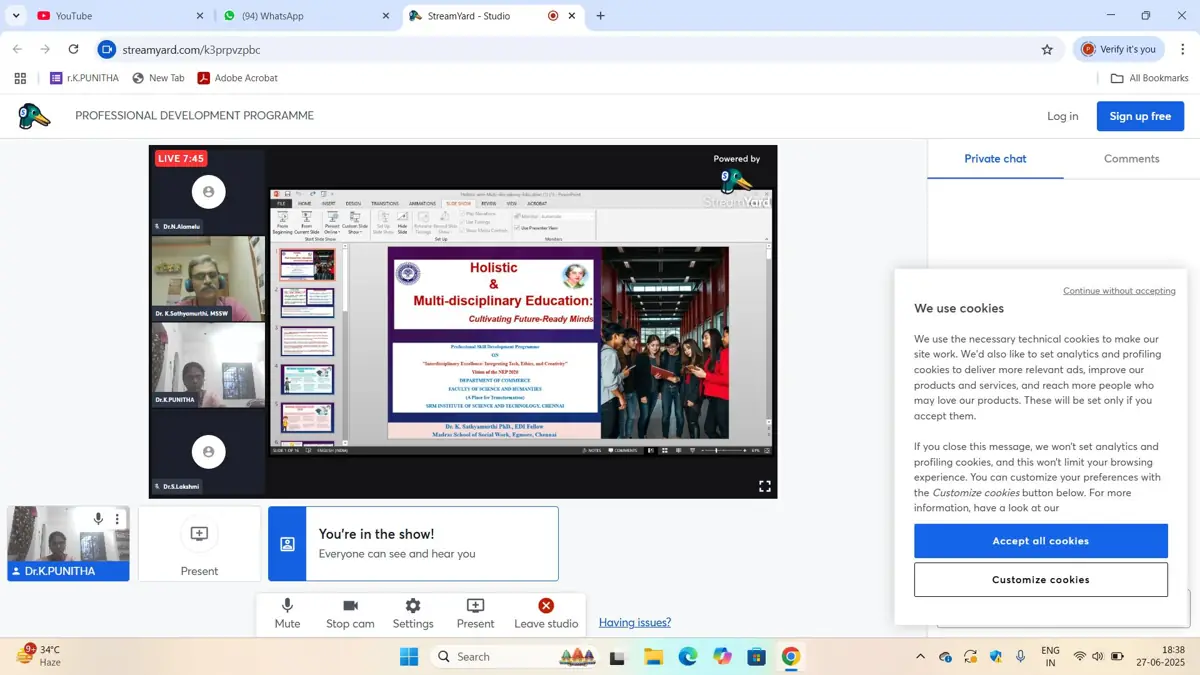This screenshot has width=1200, height=675.
Task: Accept all cookies
Action: click(x=1040, y=541)
